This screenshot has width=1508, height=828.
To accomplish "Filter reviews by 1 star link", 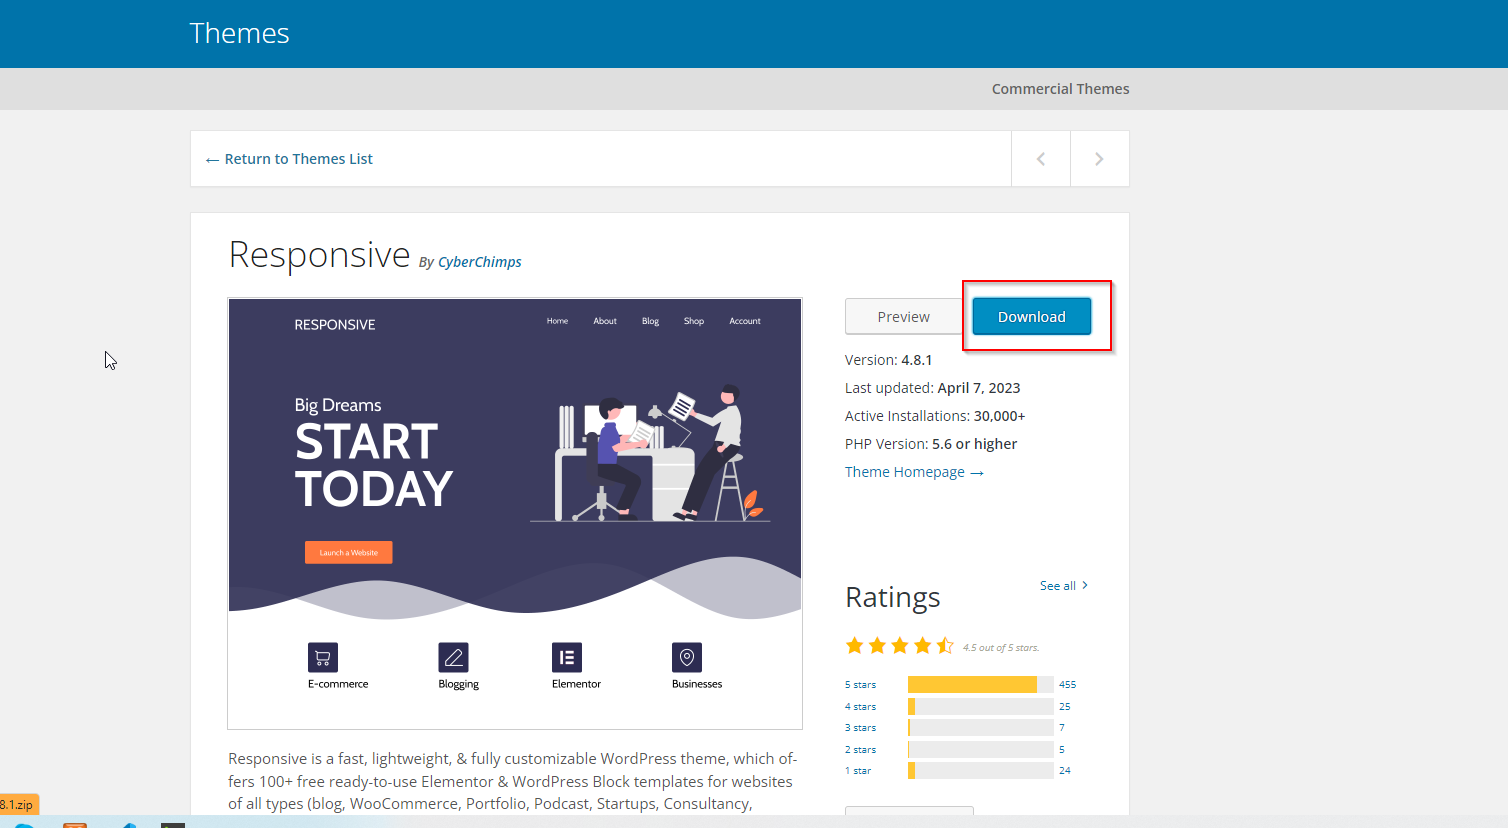I will pos(858,771).
